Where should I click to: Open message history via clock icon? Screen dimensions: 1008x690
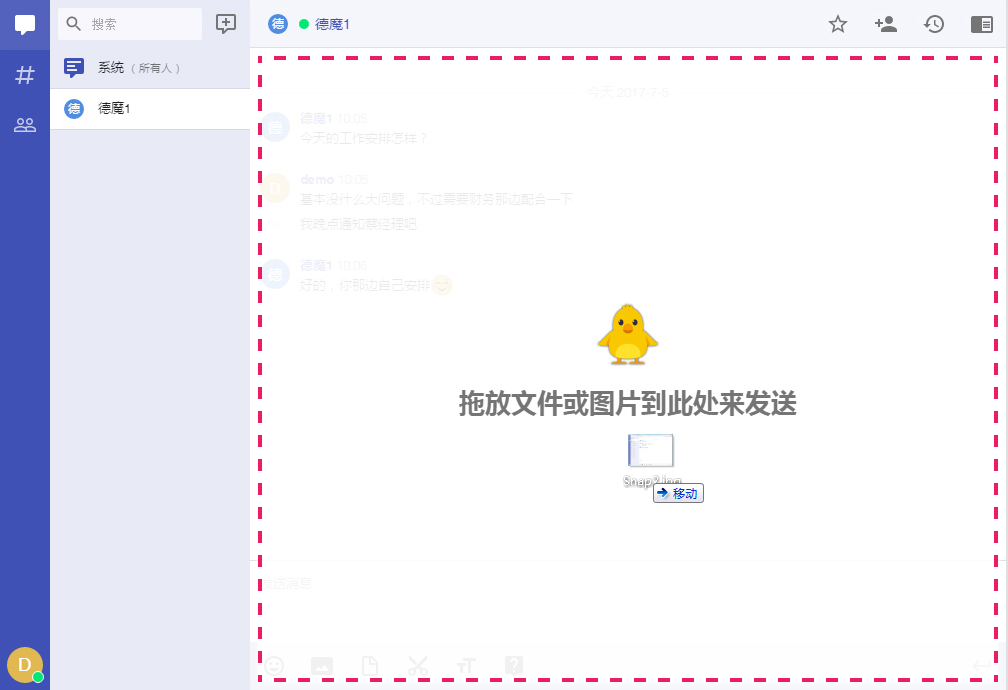tap(934, 24)
